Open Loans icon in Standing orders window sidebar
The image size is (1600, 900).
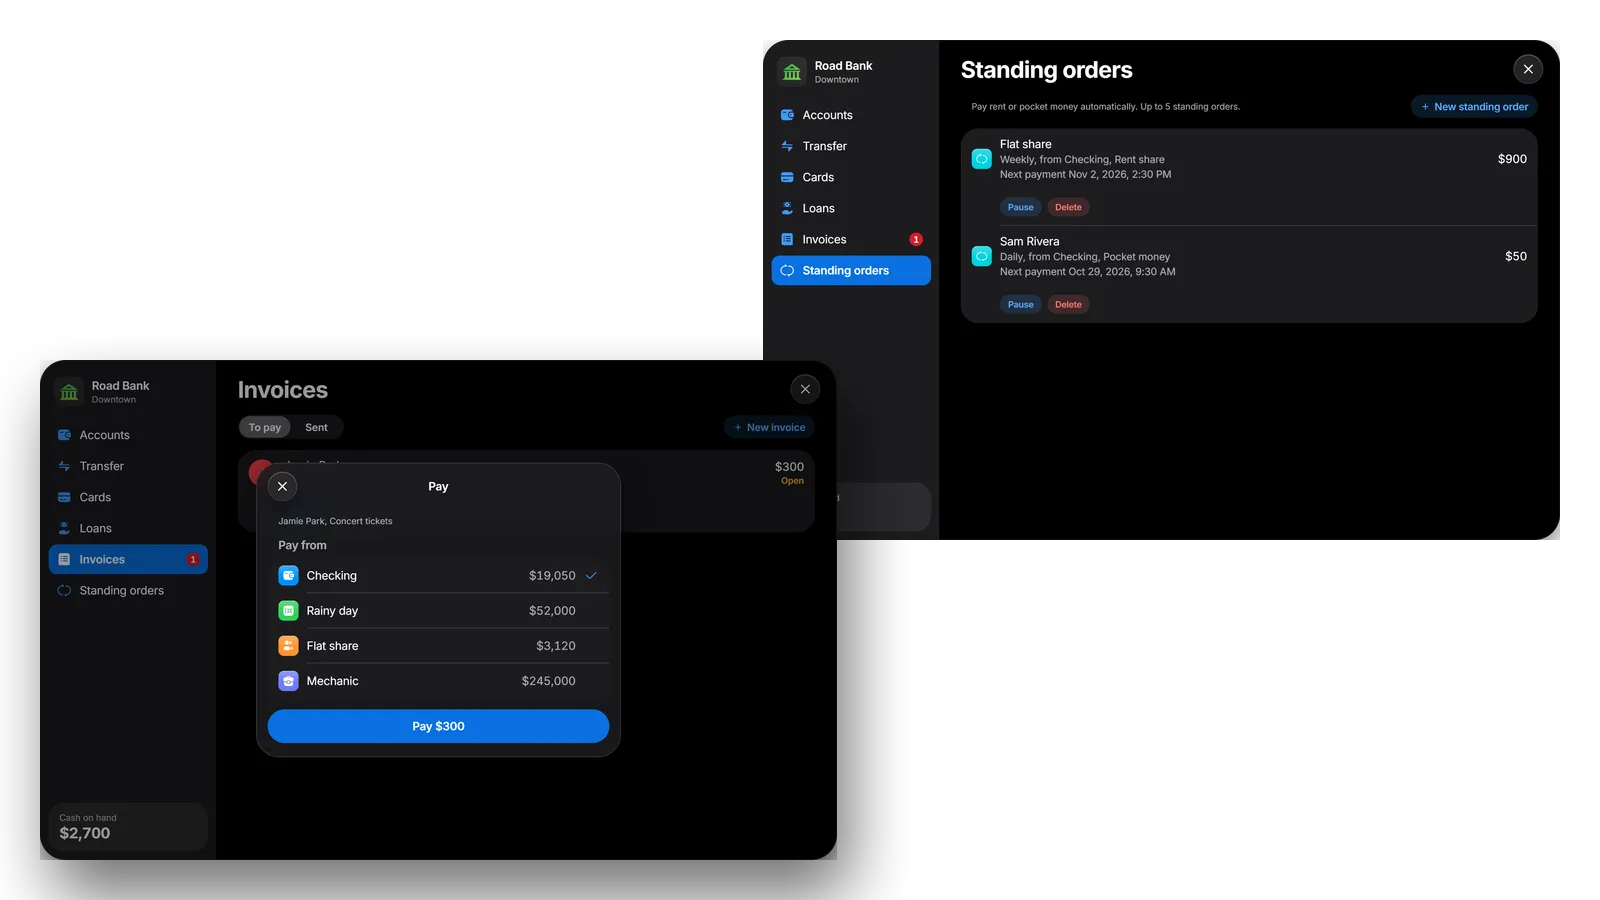pos(787,208)
